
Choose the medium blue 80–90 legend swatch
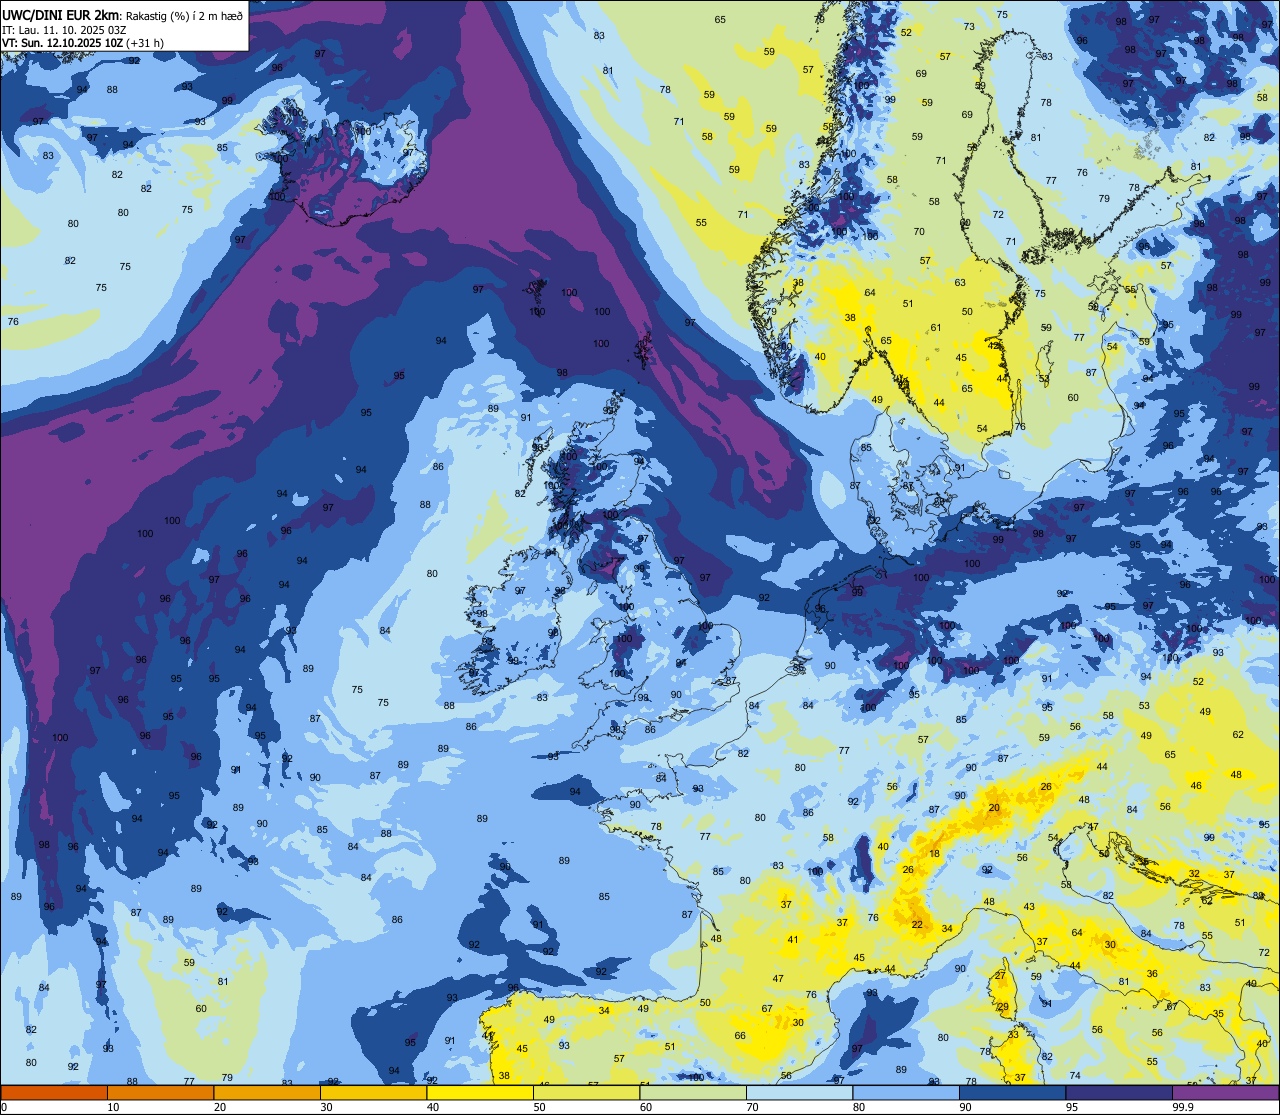click(906, 1093)
